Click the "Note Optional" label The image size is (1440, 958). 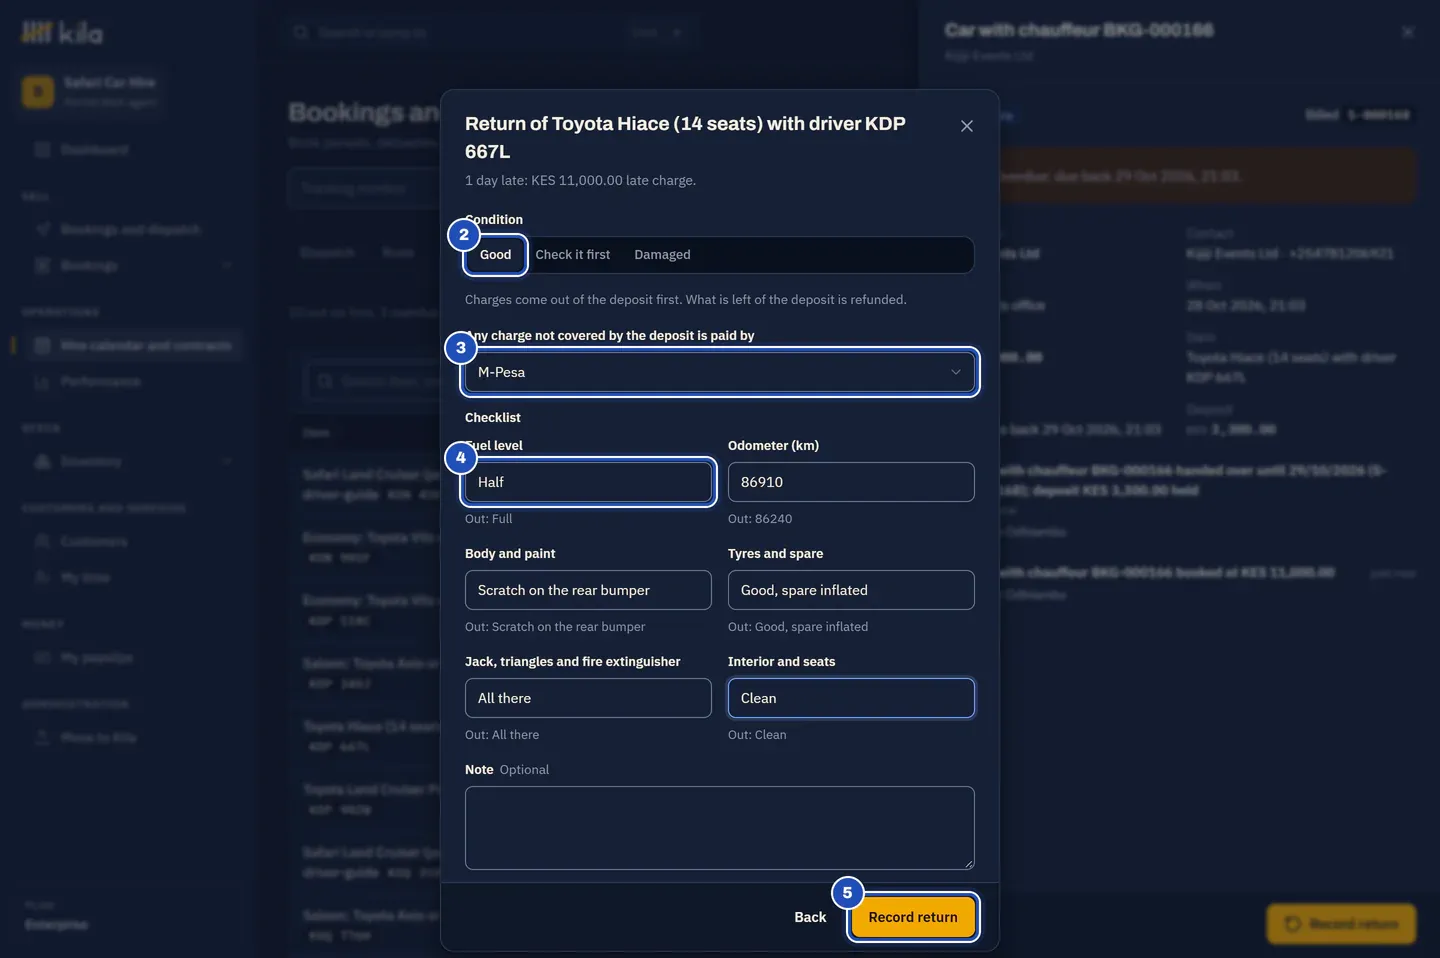tap(507, 770)
